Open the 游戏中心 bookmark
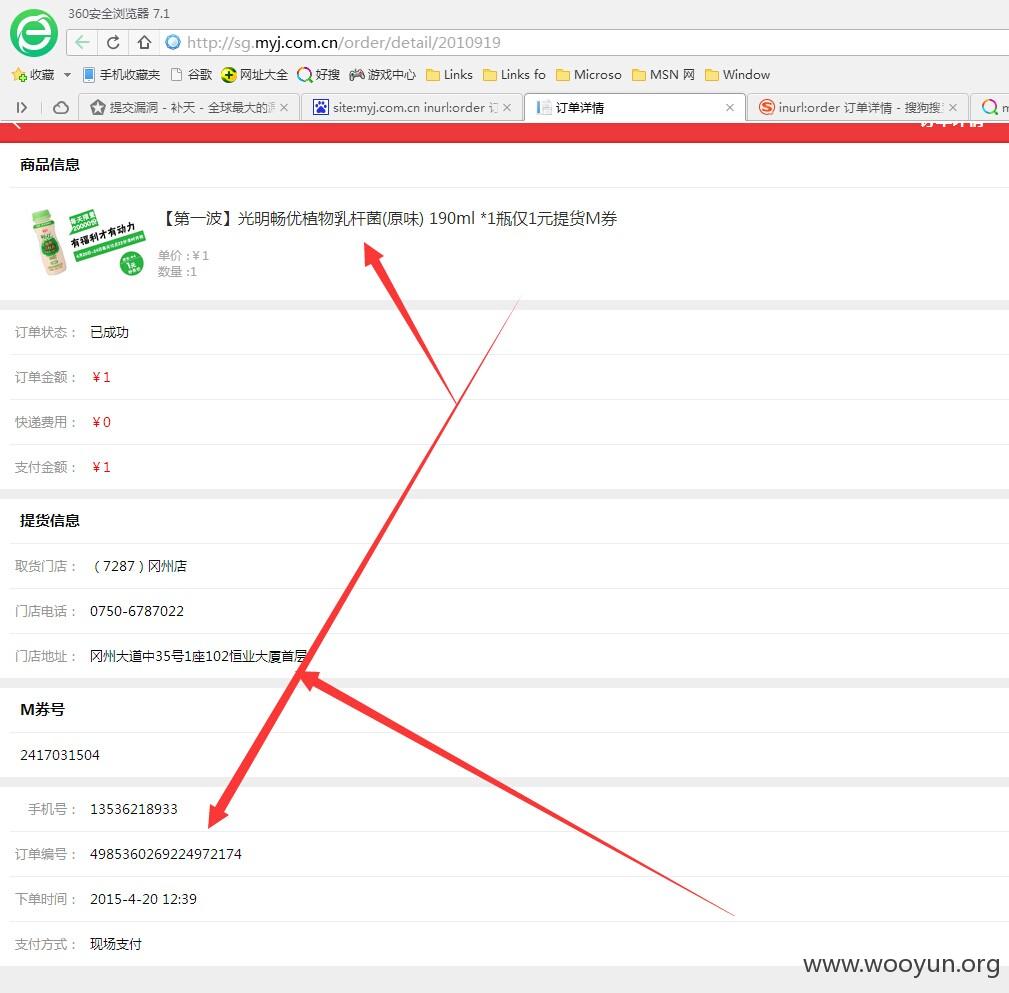This screenshot has height=993, width=1009. (x=382, y=75)
